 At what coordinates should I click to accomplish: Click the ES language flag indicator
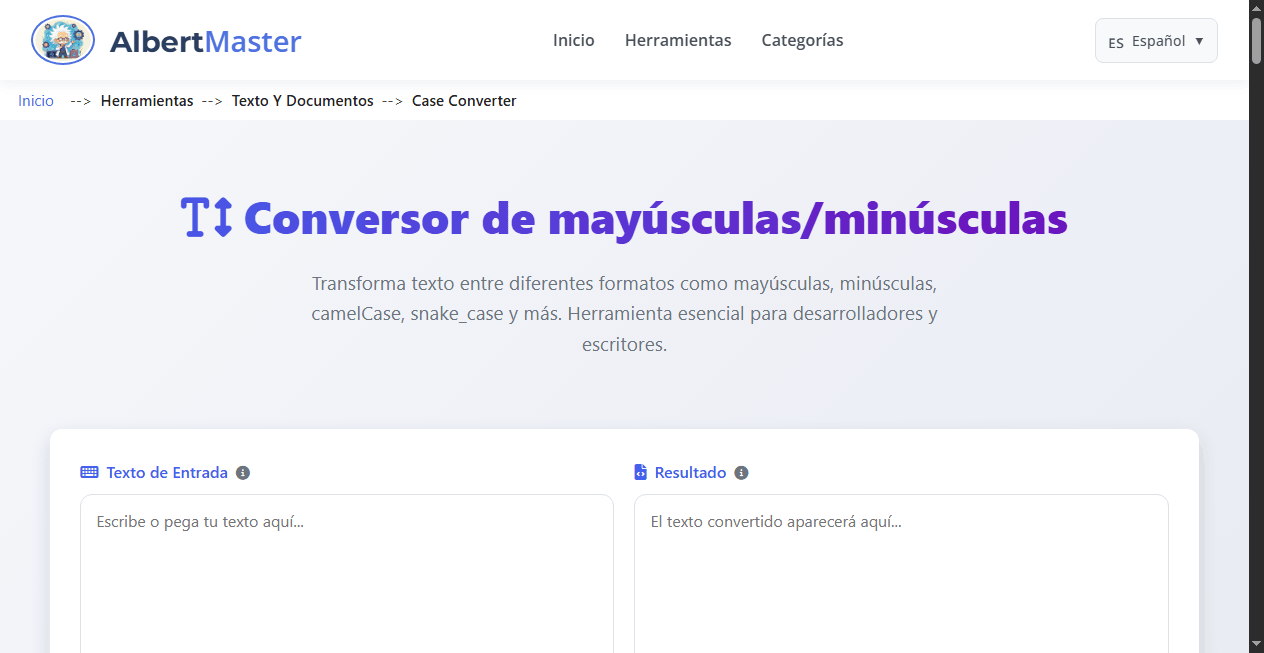[1115, 41]
